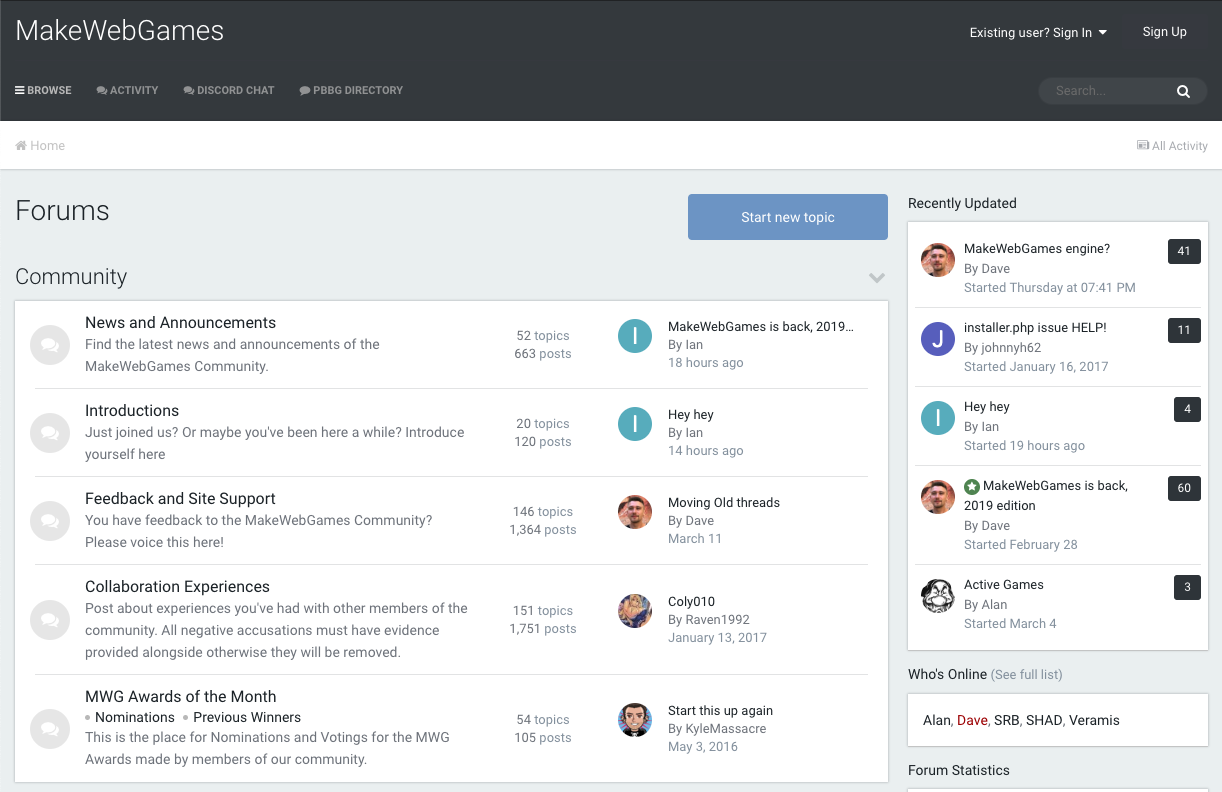The height and width of the screenshot is (792, 1222).
Task: Open the MWG Awards of the Month forum
Action: click(x=180, y=697)
